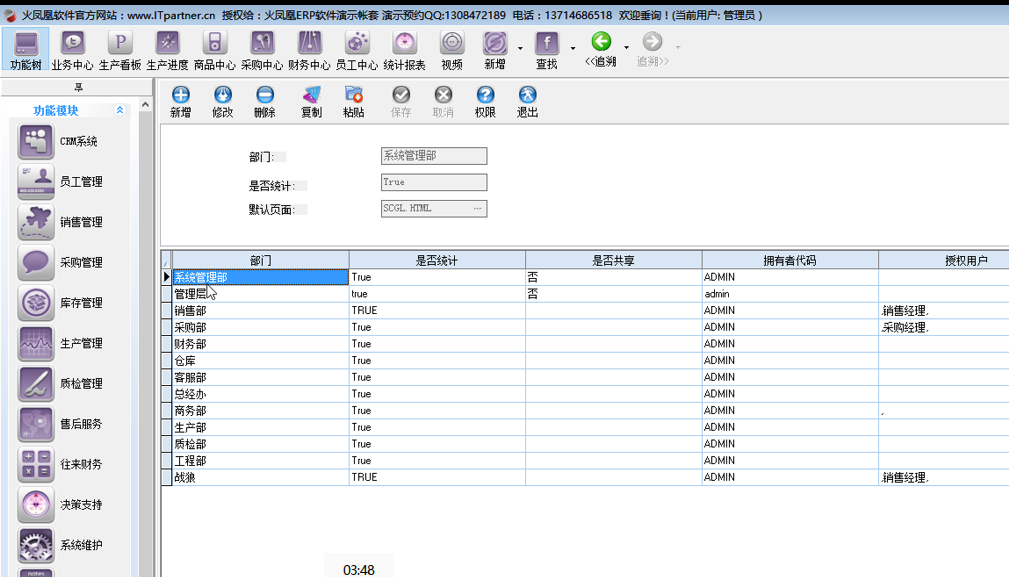Screen dimensions: 1009x577
Task: Click the 复制 copy icon
Action: click(311, 102)
